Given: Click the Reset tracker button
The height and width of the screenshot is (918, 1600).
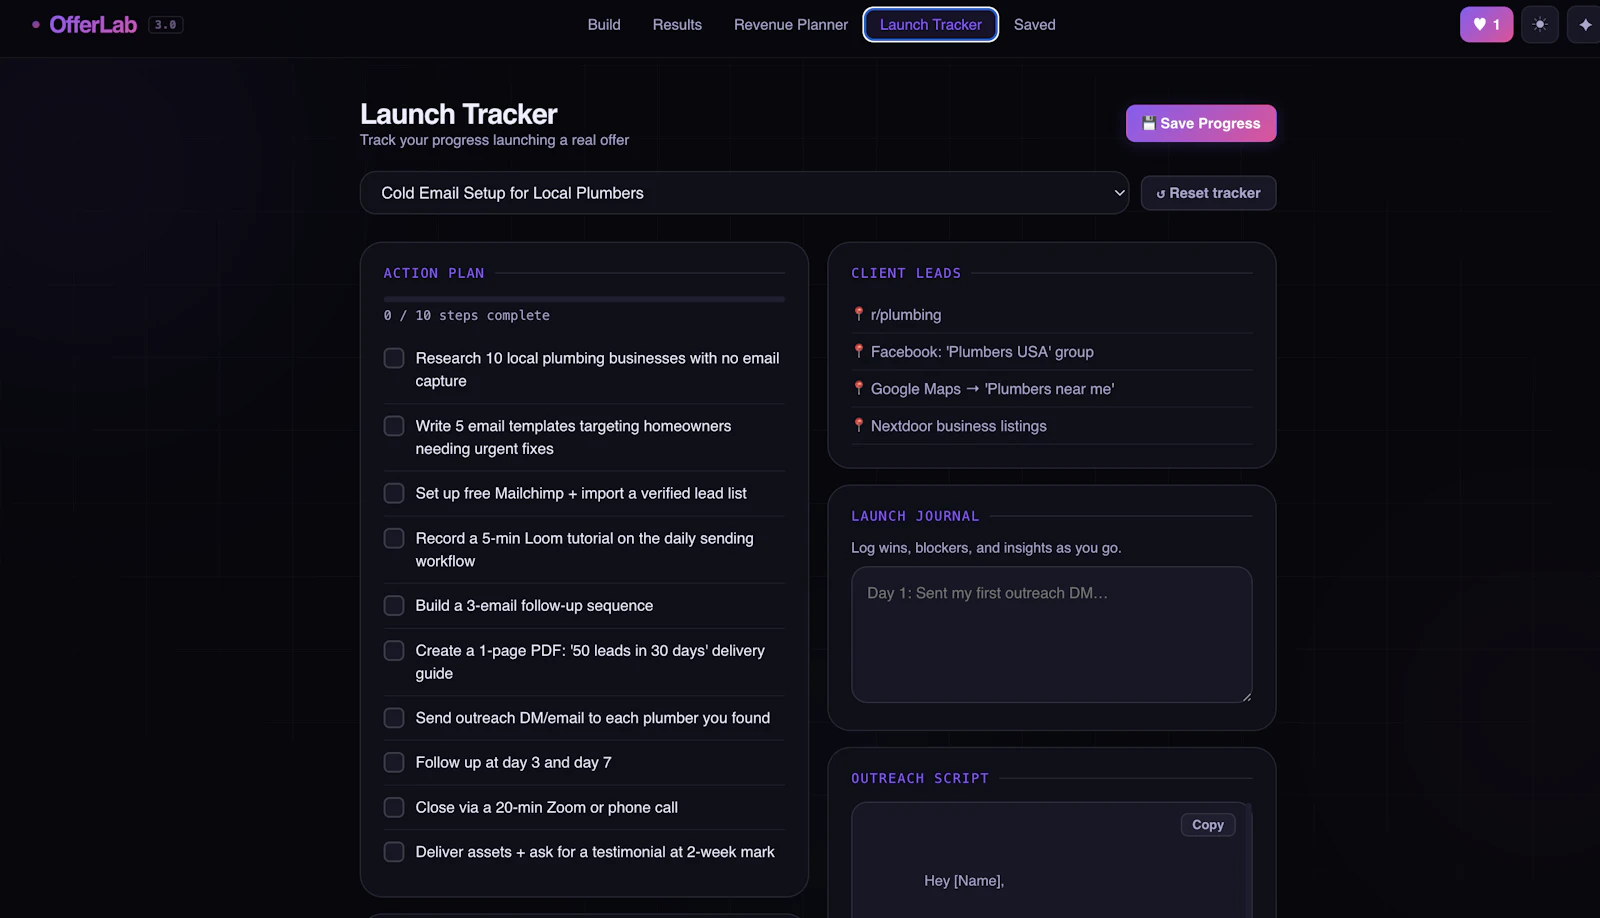Looking at the screenshot, I should click(x=1208, y=193).
